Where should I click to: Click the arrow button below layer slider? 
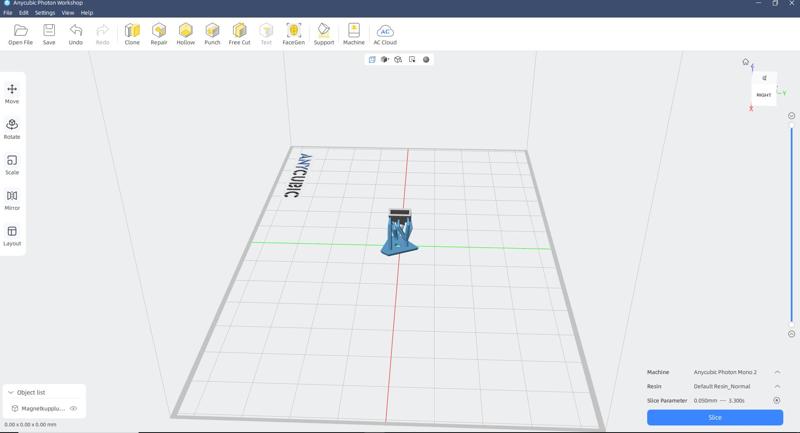tap(791, 334)
